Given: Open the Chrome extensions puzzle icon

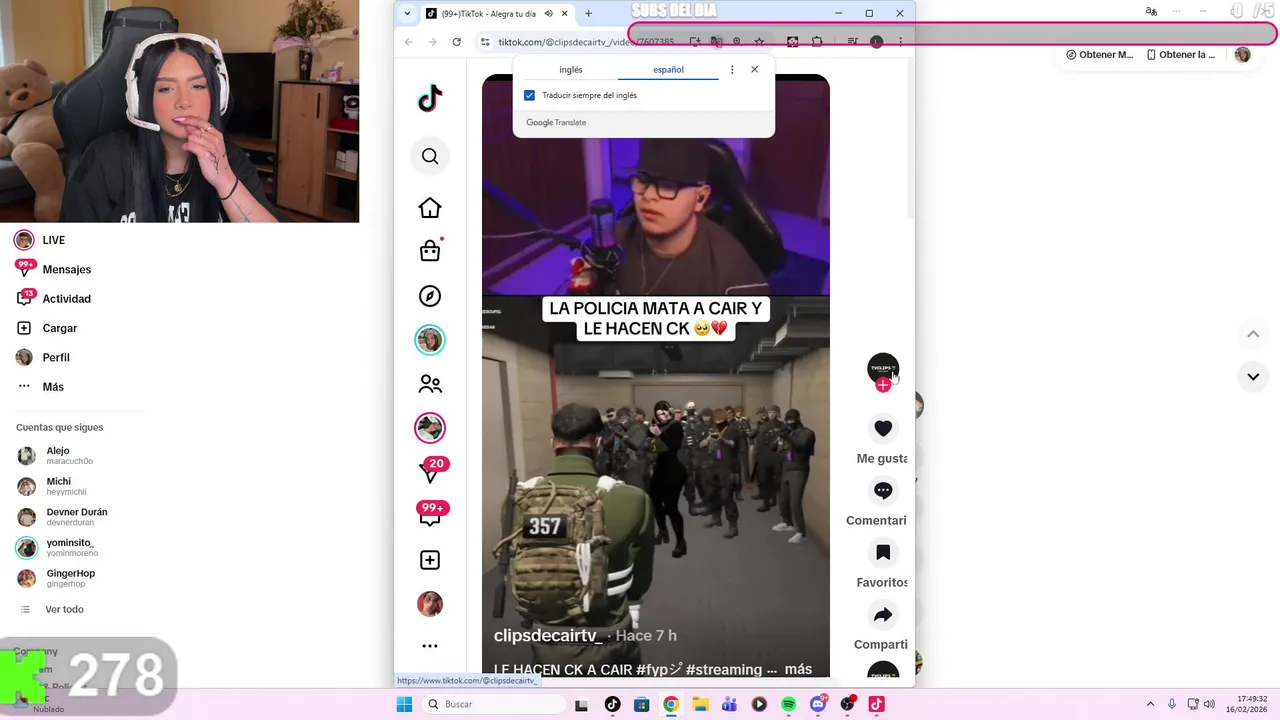Looking at the screenshot, I should tap(817, 42).
